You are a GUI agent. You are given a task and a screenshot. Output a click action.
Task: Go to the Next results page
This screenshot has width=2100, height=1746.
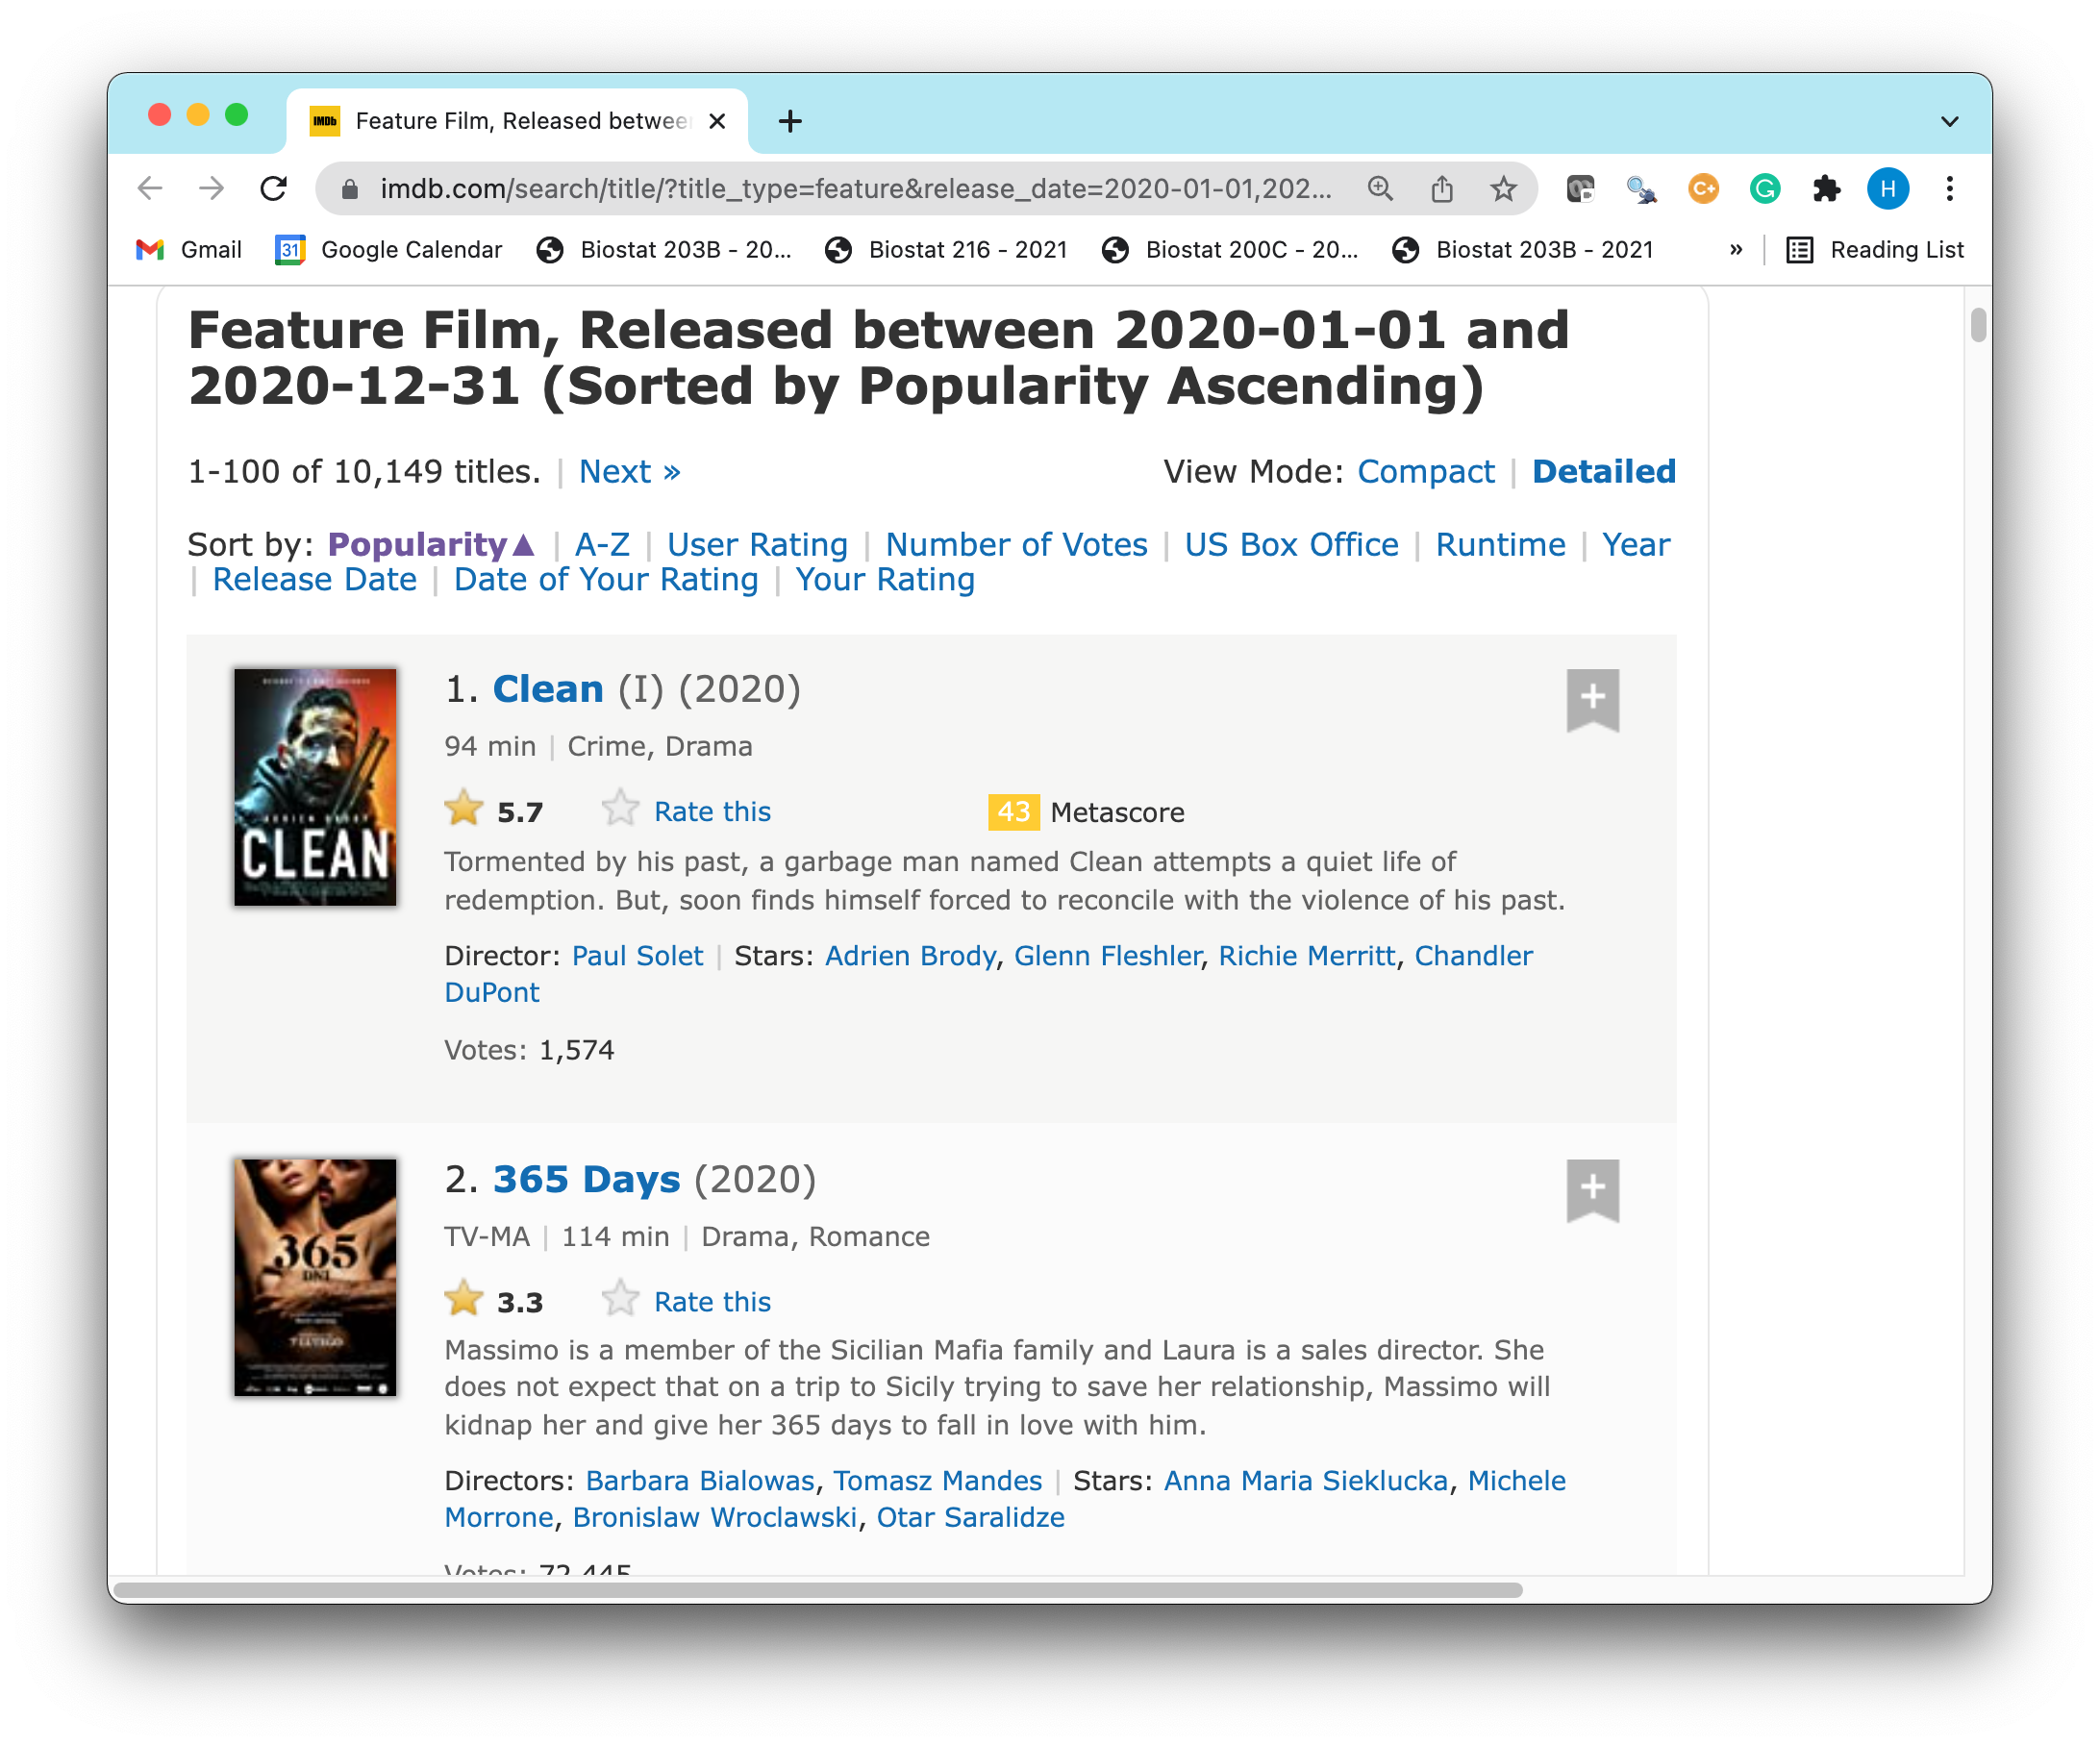pos(629,472)
